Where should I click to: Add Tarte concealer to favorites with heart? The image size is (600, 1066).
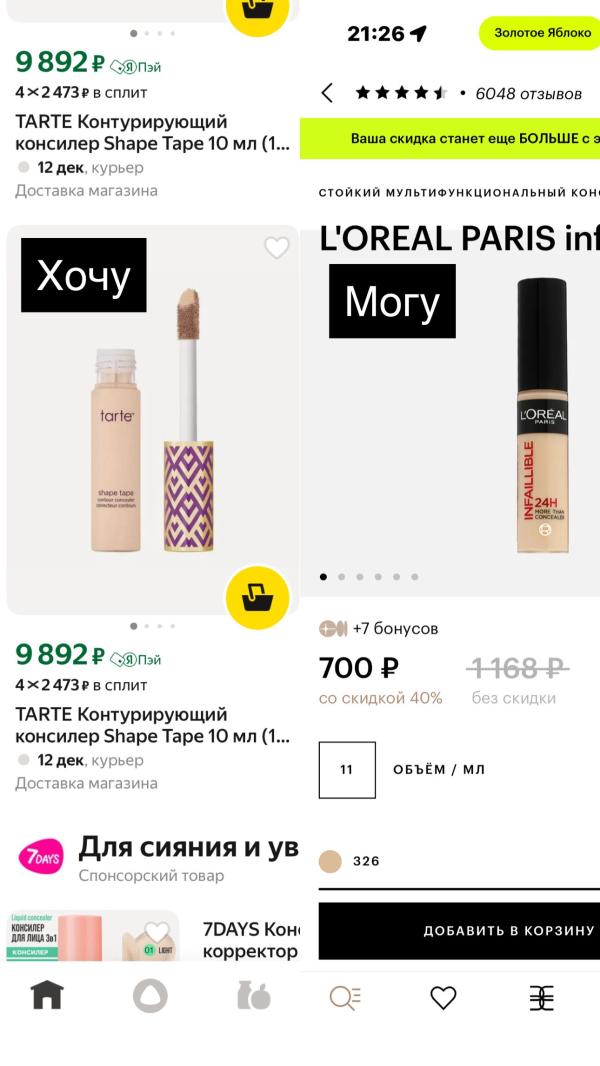tap(277, 247)
